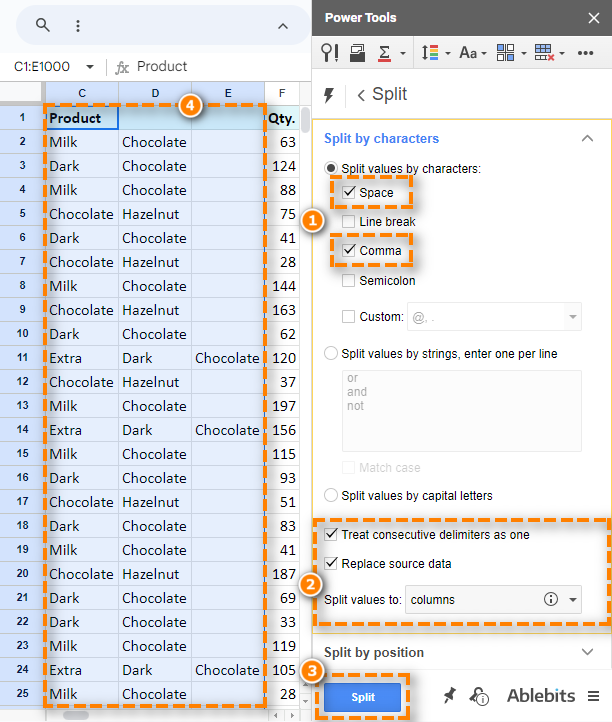Go back using the Split back arrow
Image resolution: width=612 pixels, height=722 pixels.
pyautogui.click(x=361, y=95)
